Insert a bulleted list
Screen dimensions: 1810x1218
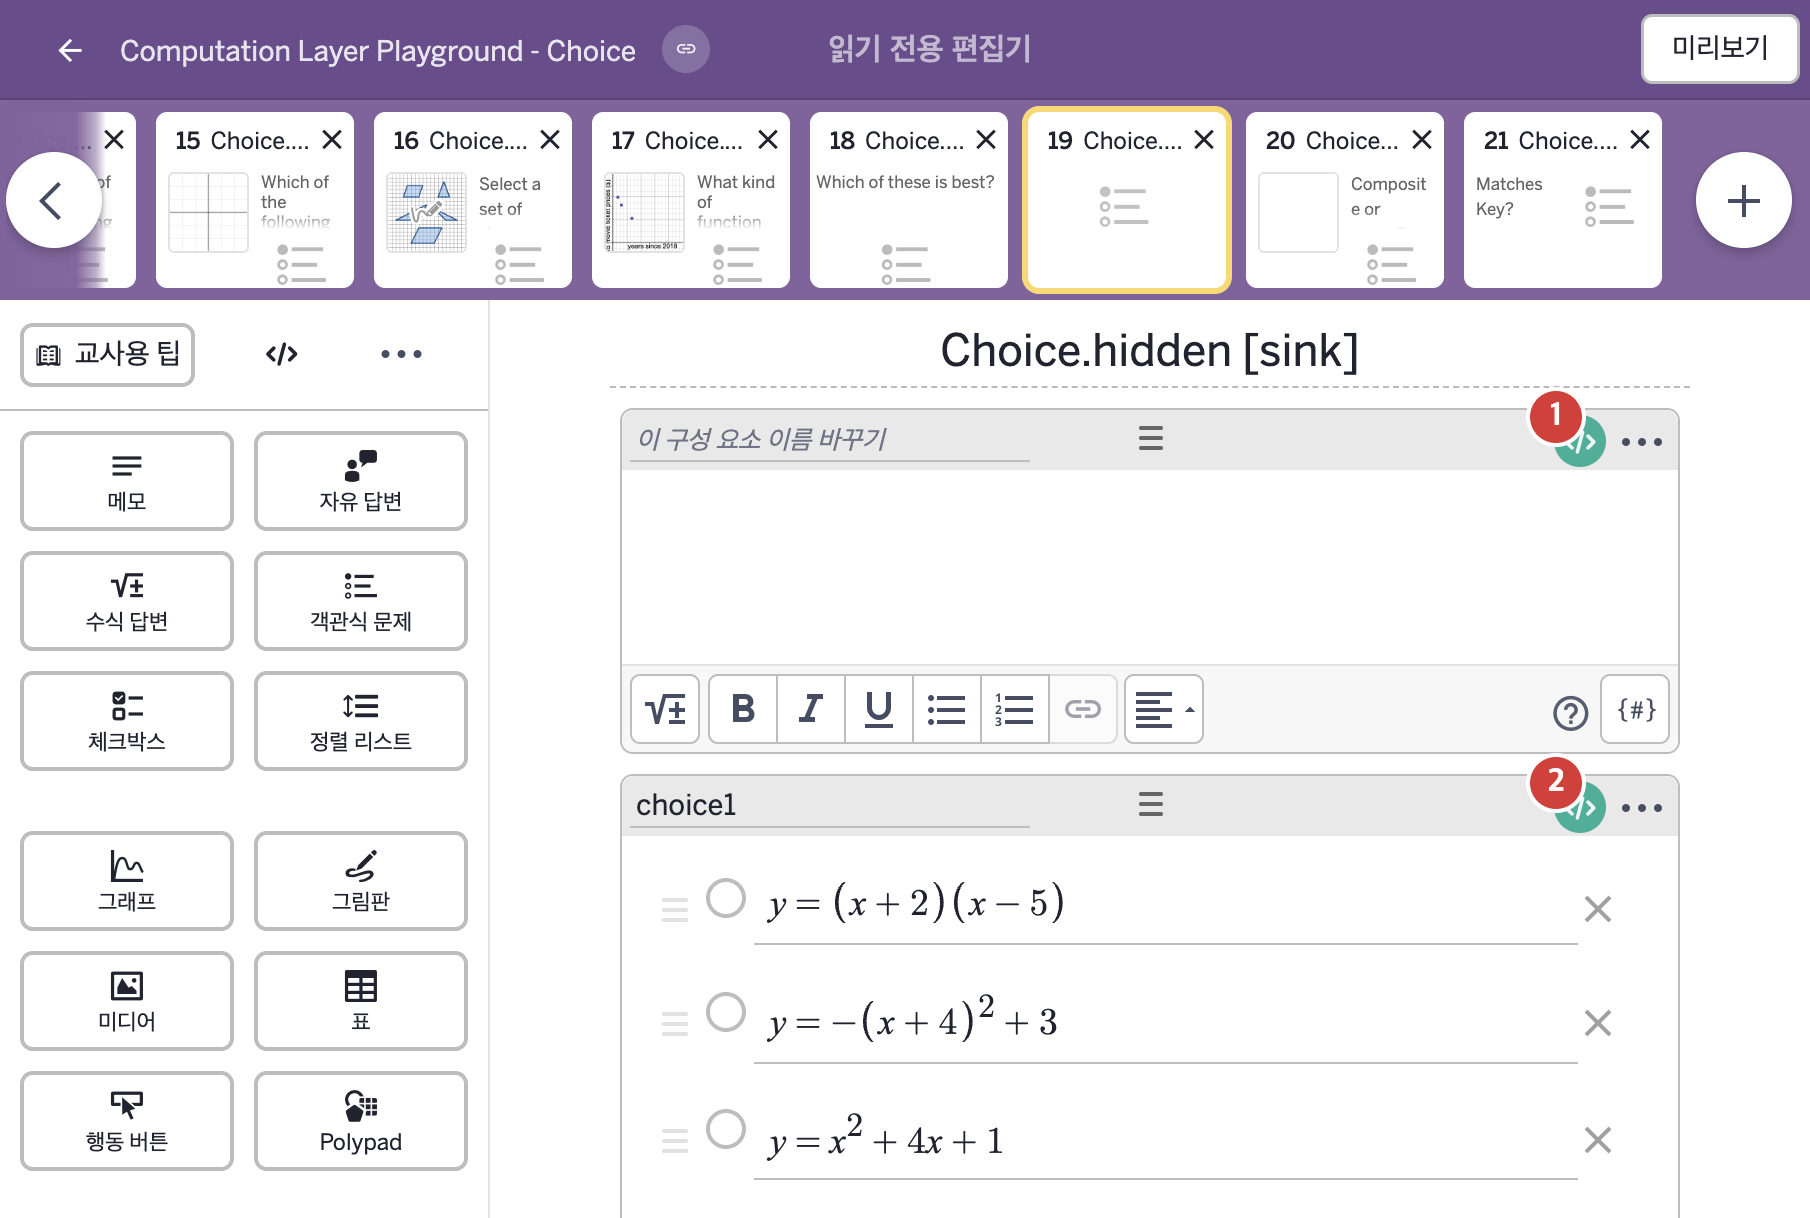click(x=947, y=709)
